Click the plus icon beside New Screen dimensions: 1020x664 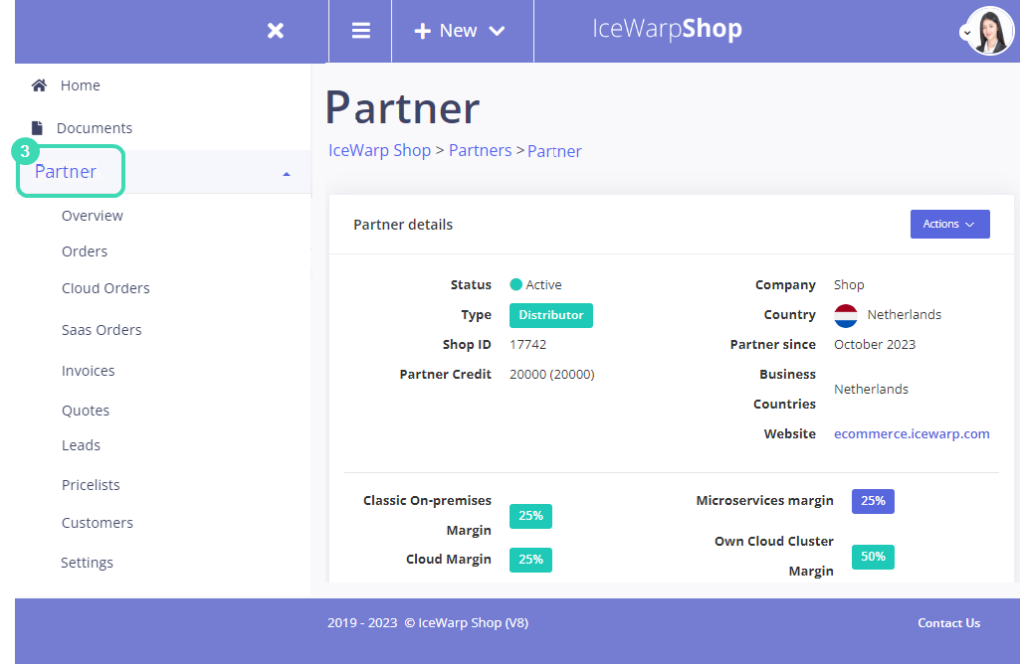click(422, 31)
